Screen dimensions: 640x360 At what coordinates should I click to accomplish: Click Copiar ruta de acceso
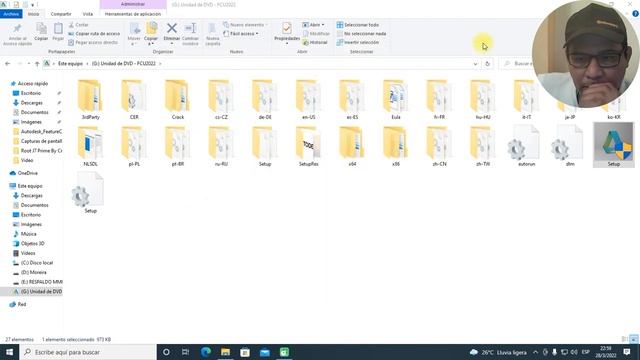[94, 33]
